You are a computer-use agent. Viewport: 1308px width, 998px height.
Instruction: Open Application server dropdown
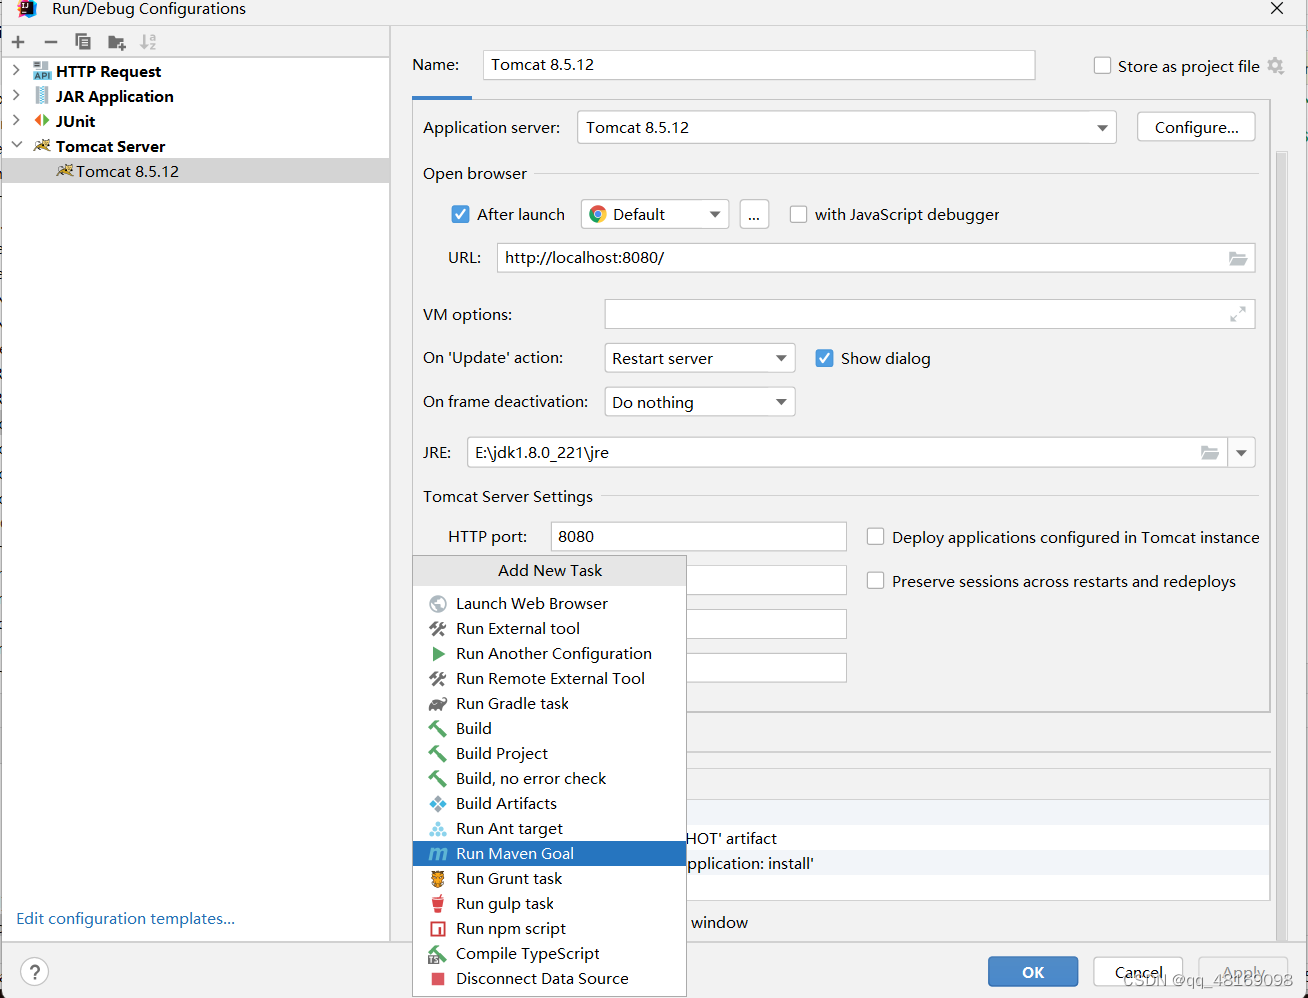847,128
